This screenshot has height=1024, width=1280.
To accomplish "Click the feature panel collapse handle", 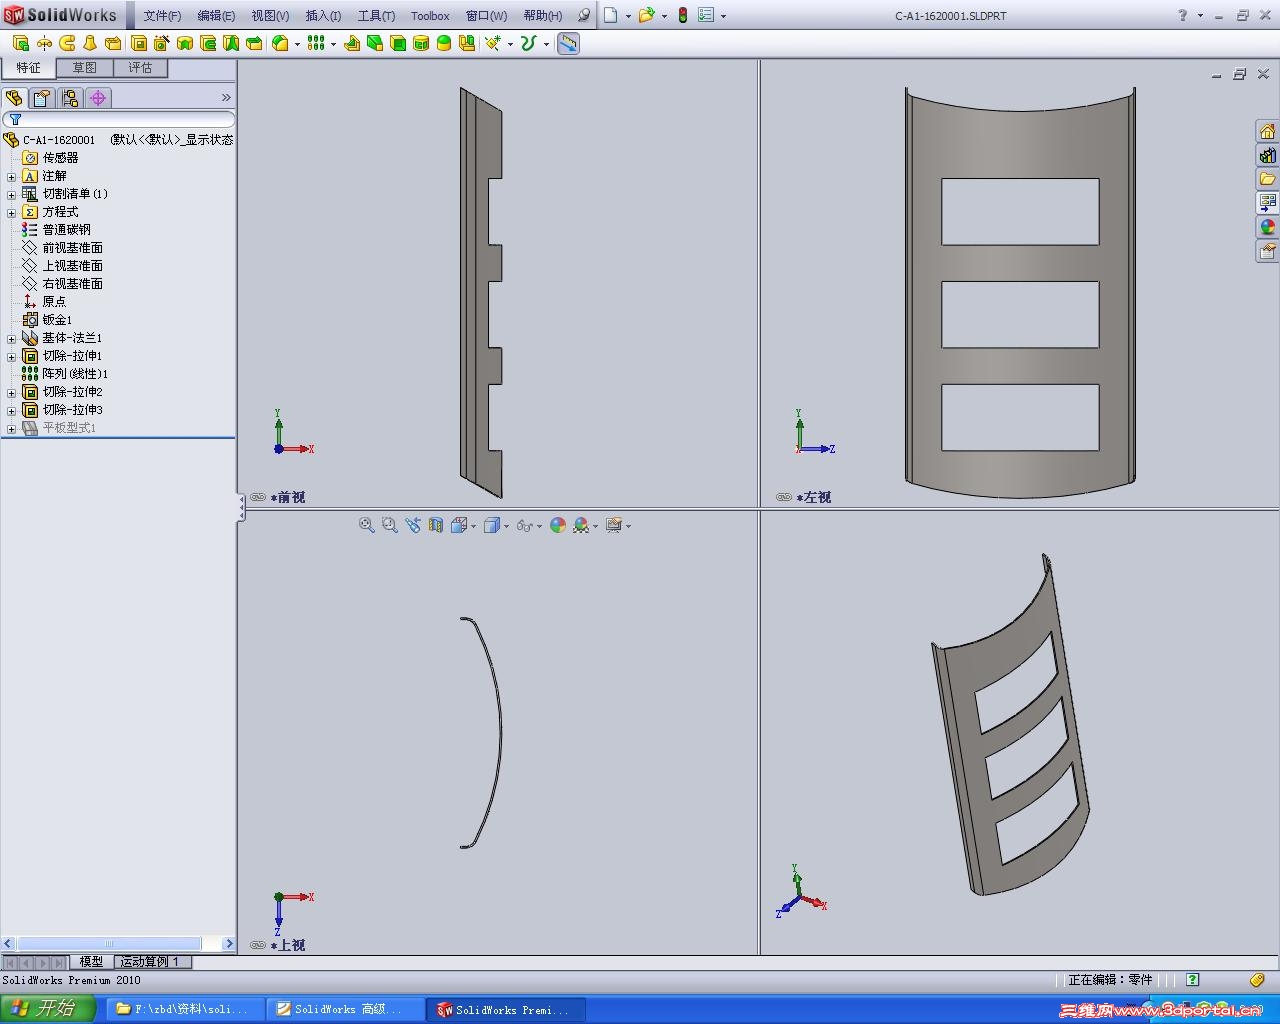I will [241, 507].
